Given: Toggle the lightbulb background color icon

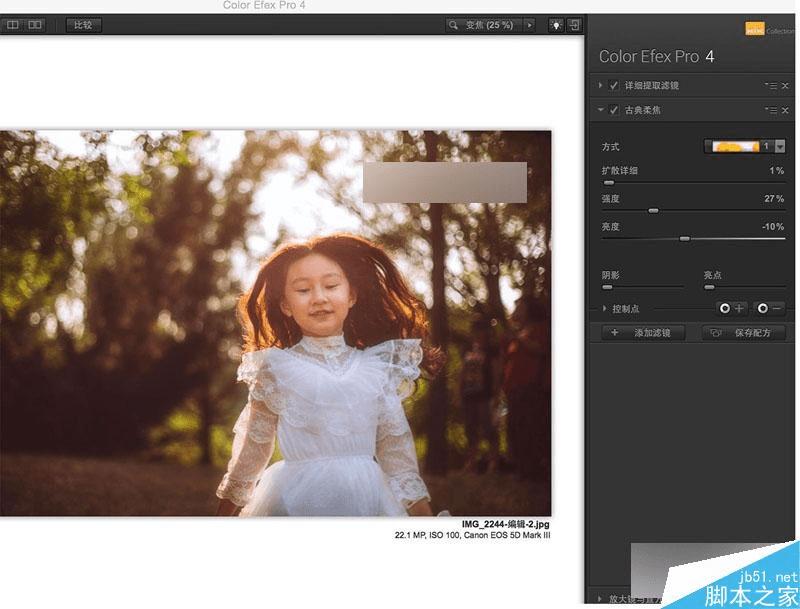Looking at the screenshot, I should point(556,24).
